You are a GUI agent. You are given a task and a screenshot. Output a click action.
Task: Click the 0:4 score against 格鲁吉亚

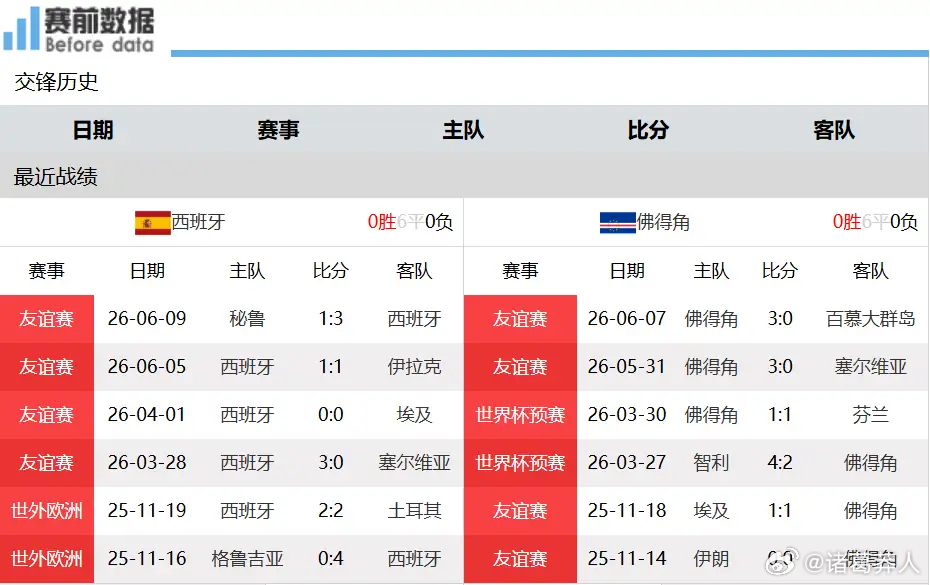[331, 559]
